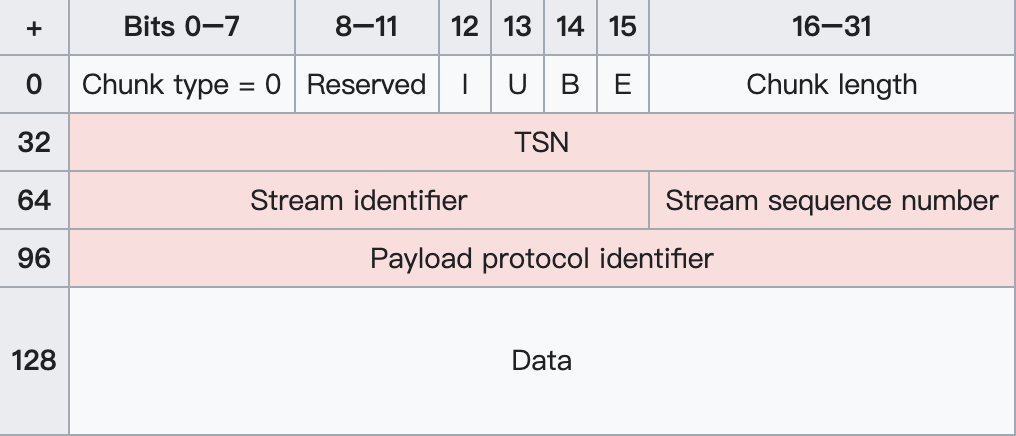Viewport: 1016px width, 436px height.
Task: Select the 'Payload protocol identifier' cell
Action: [x=541, y=259]
